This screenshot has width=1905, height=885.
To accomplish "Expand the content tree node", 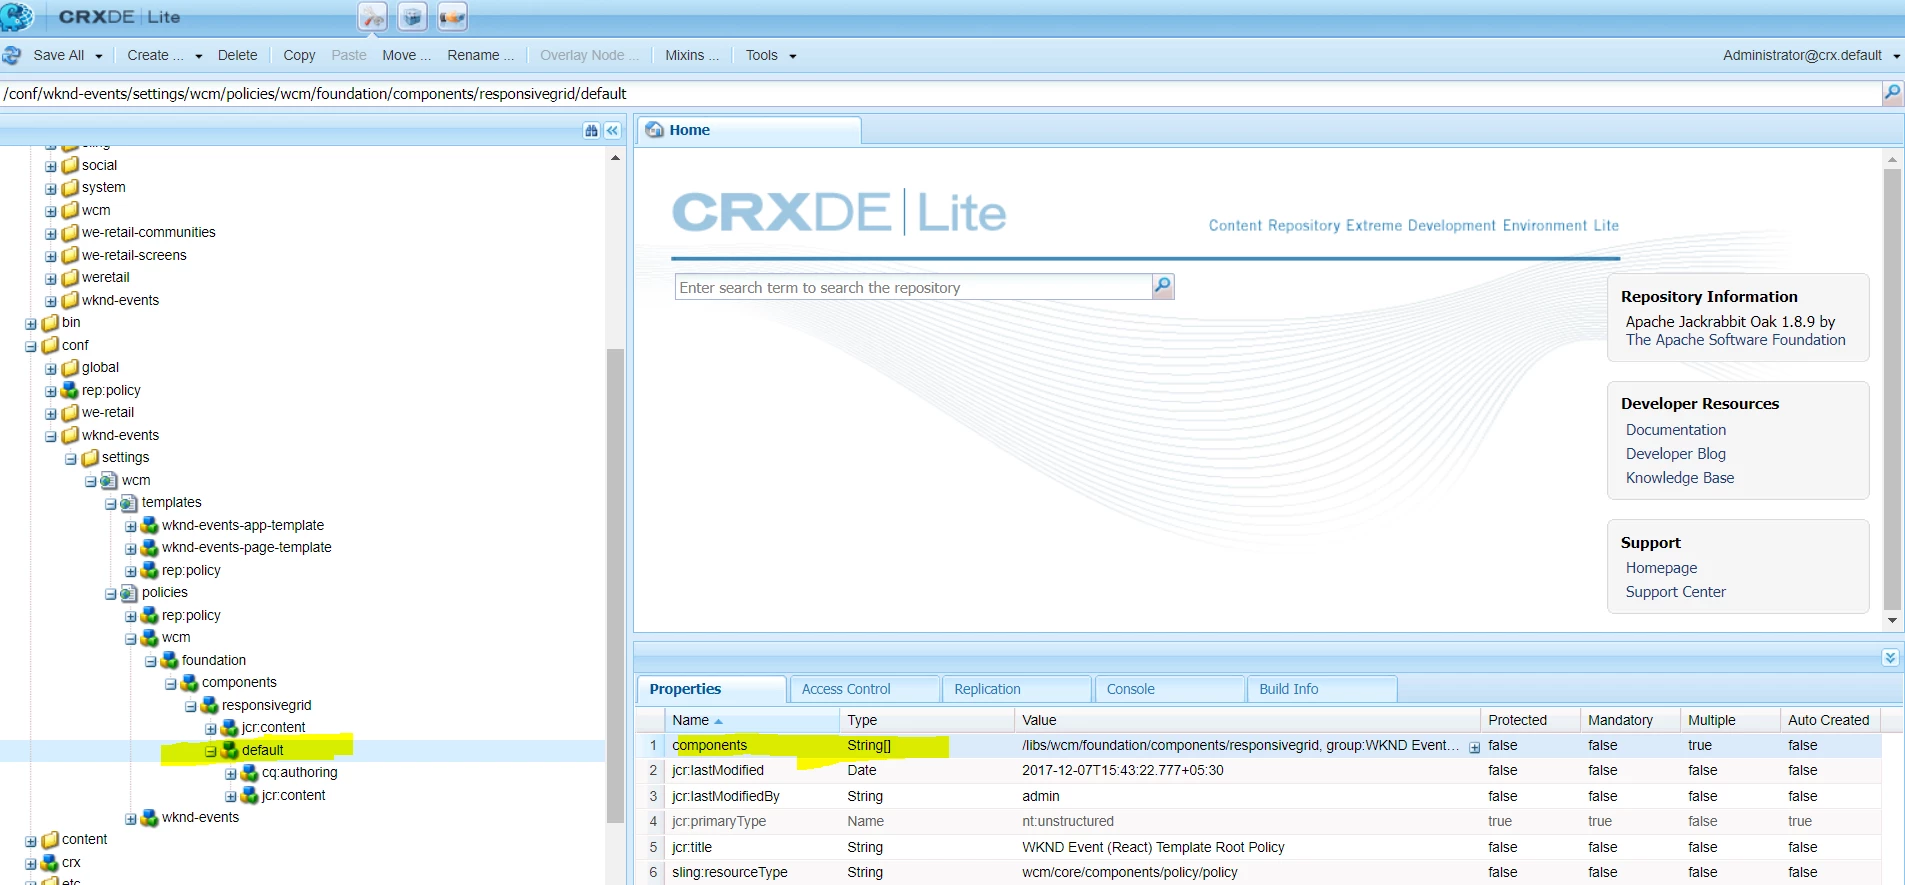I will pyautogui.click(x=31, y=841).
